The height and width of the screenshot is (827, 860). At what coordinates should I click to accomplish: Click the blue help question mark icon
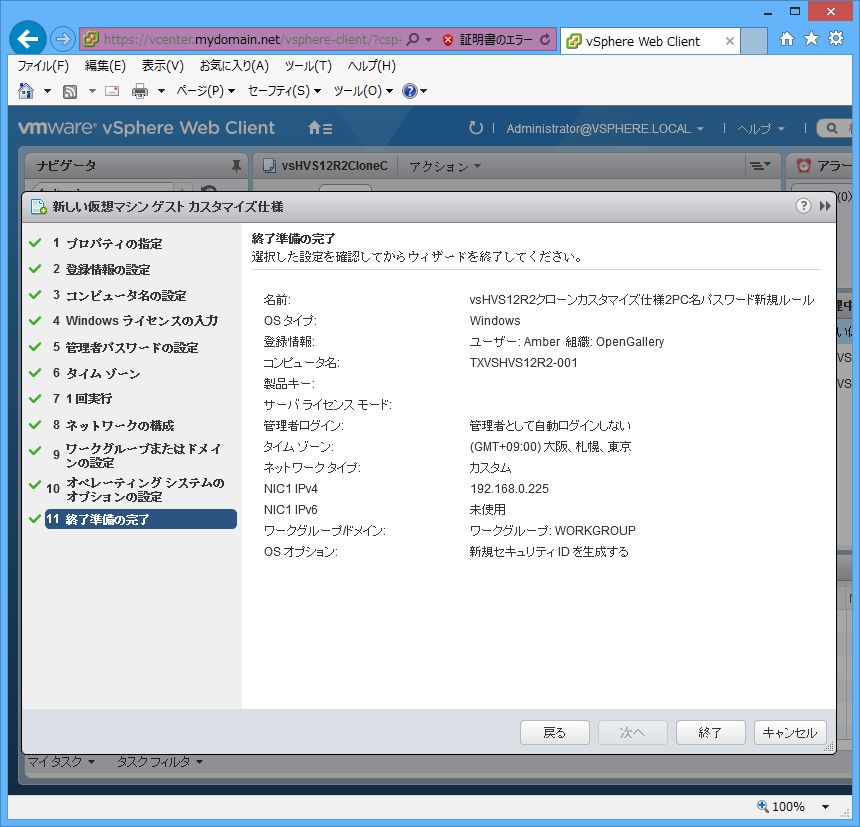pyautogui.click(x=409, y=90)
